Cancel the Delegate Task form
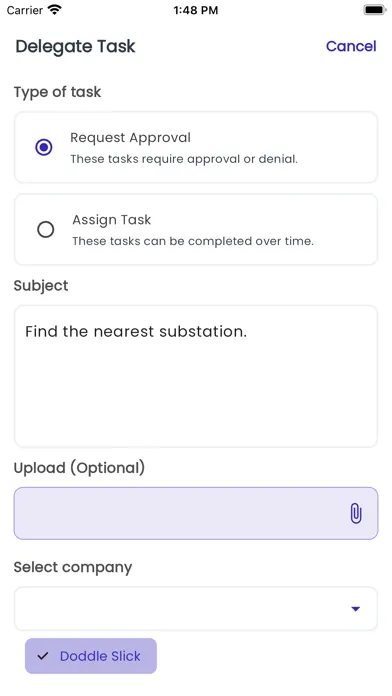392x696 pixels. coord(351,46)
